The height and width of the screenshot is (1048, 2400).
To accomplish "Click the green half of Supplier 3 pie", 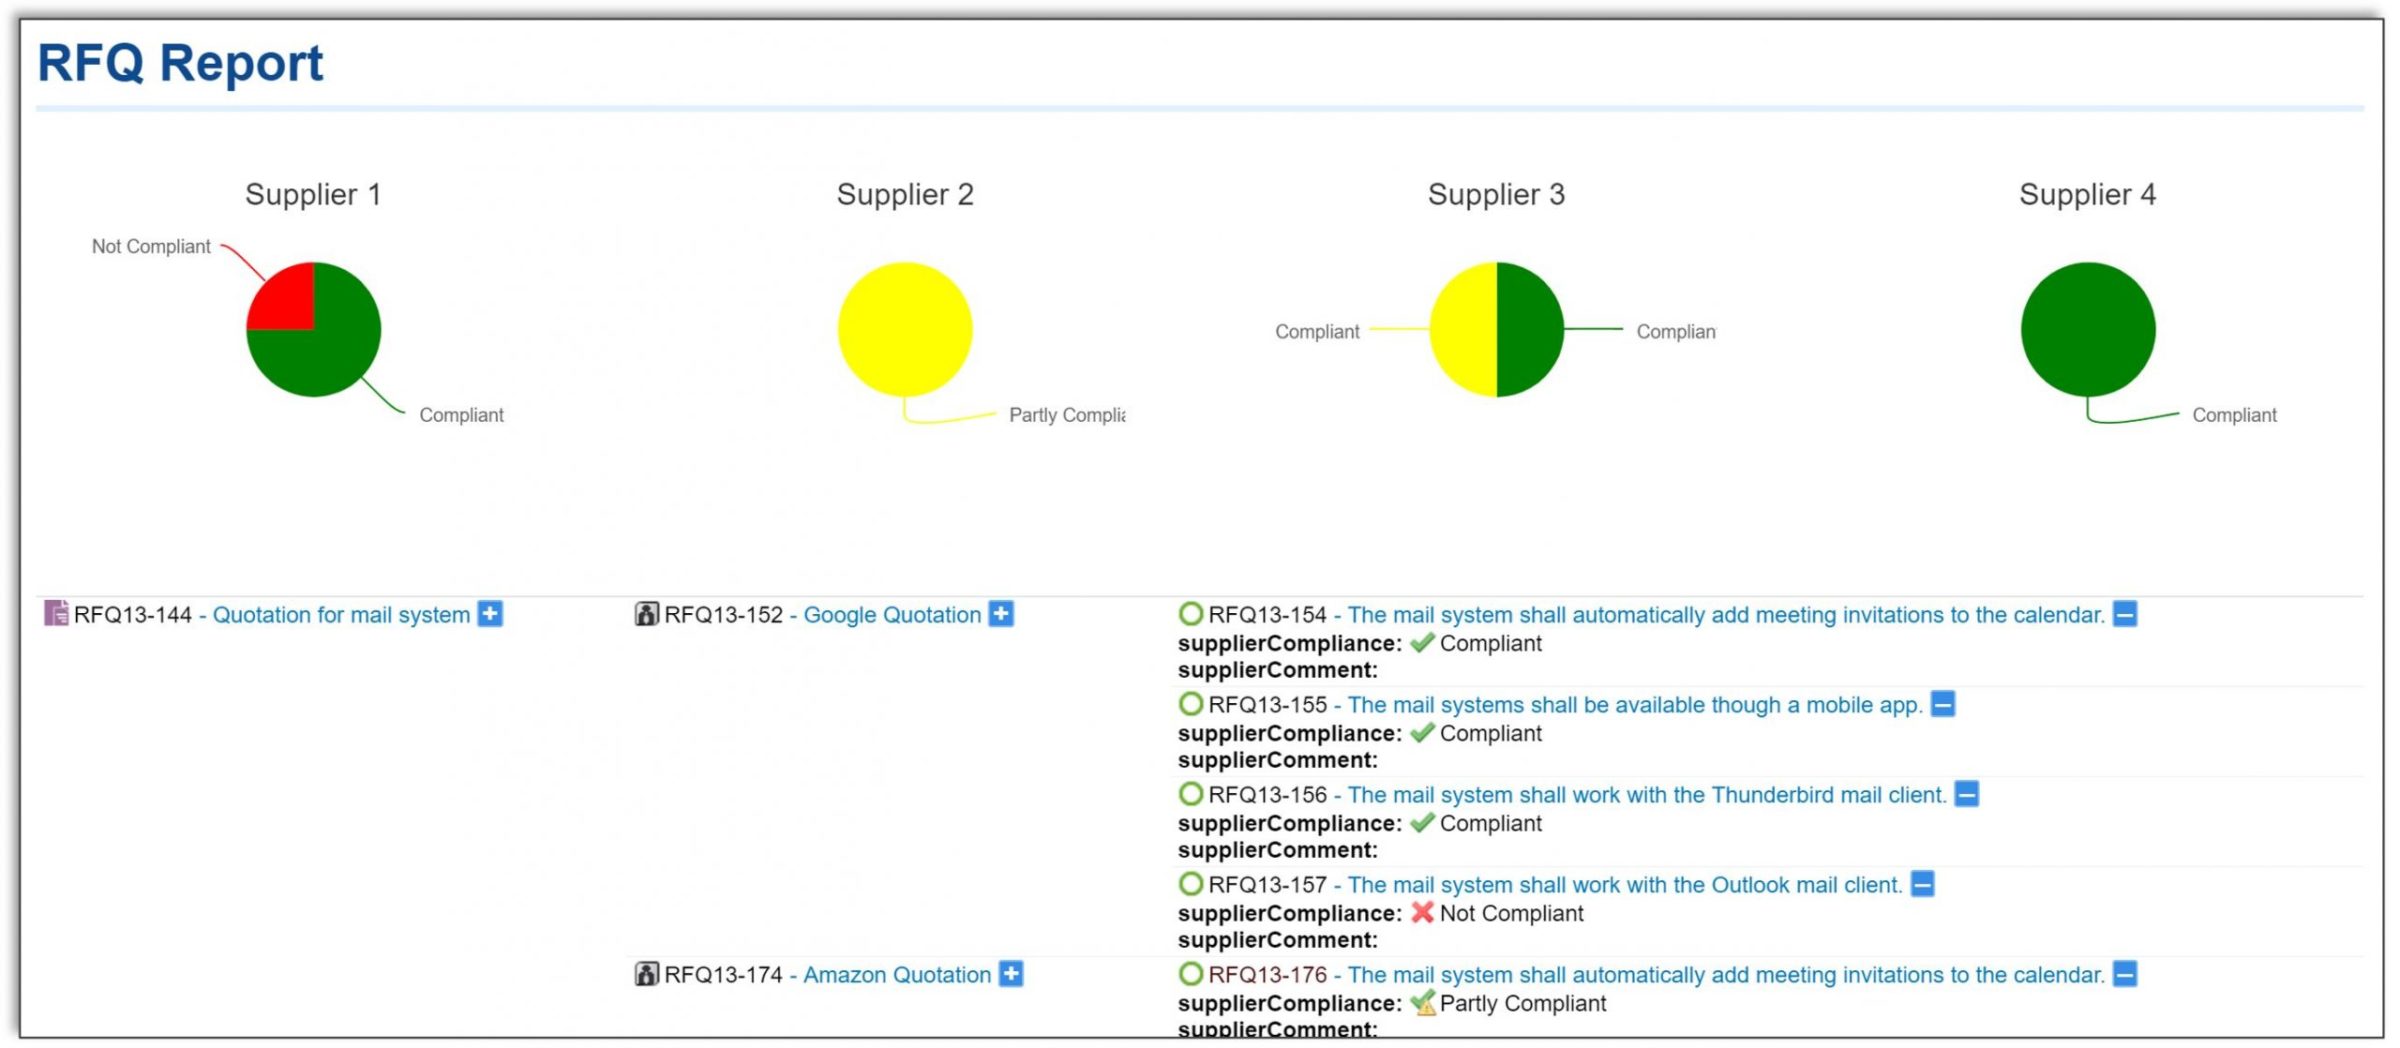I will (1529, 329).
